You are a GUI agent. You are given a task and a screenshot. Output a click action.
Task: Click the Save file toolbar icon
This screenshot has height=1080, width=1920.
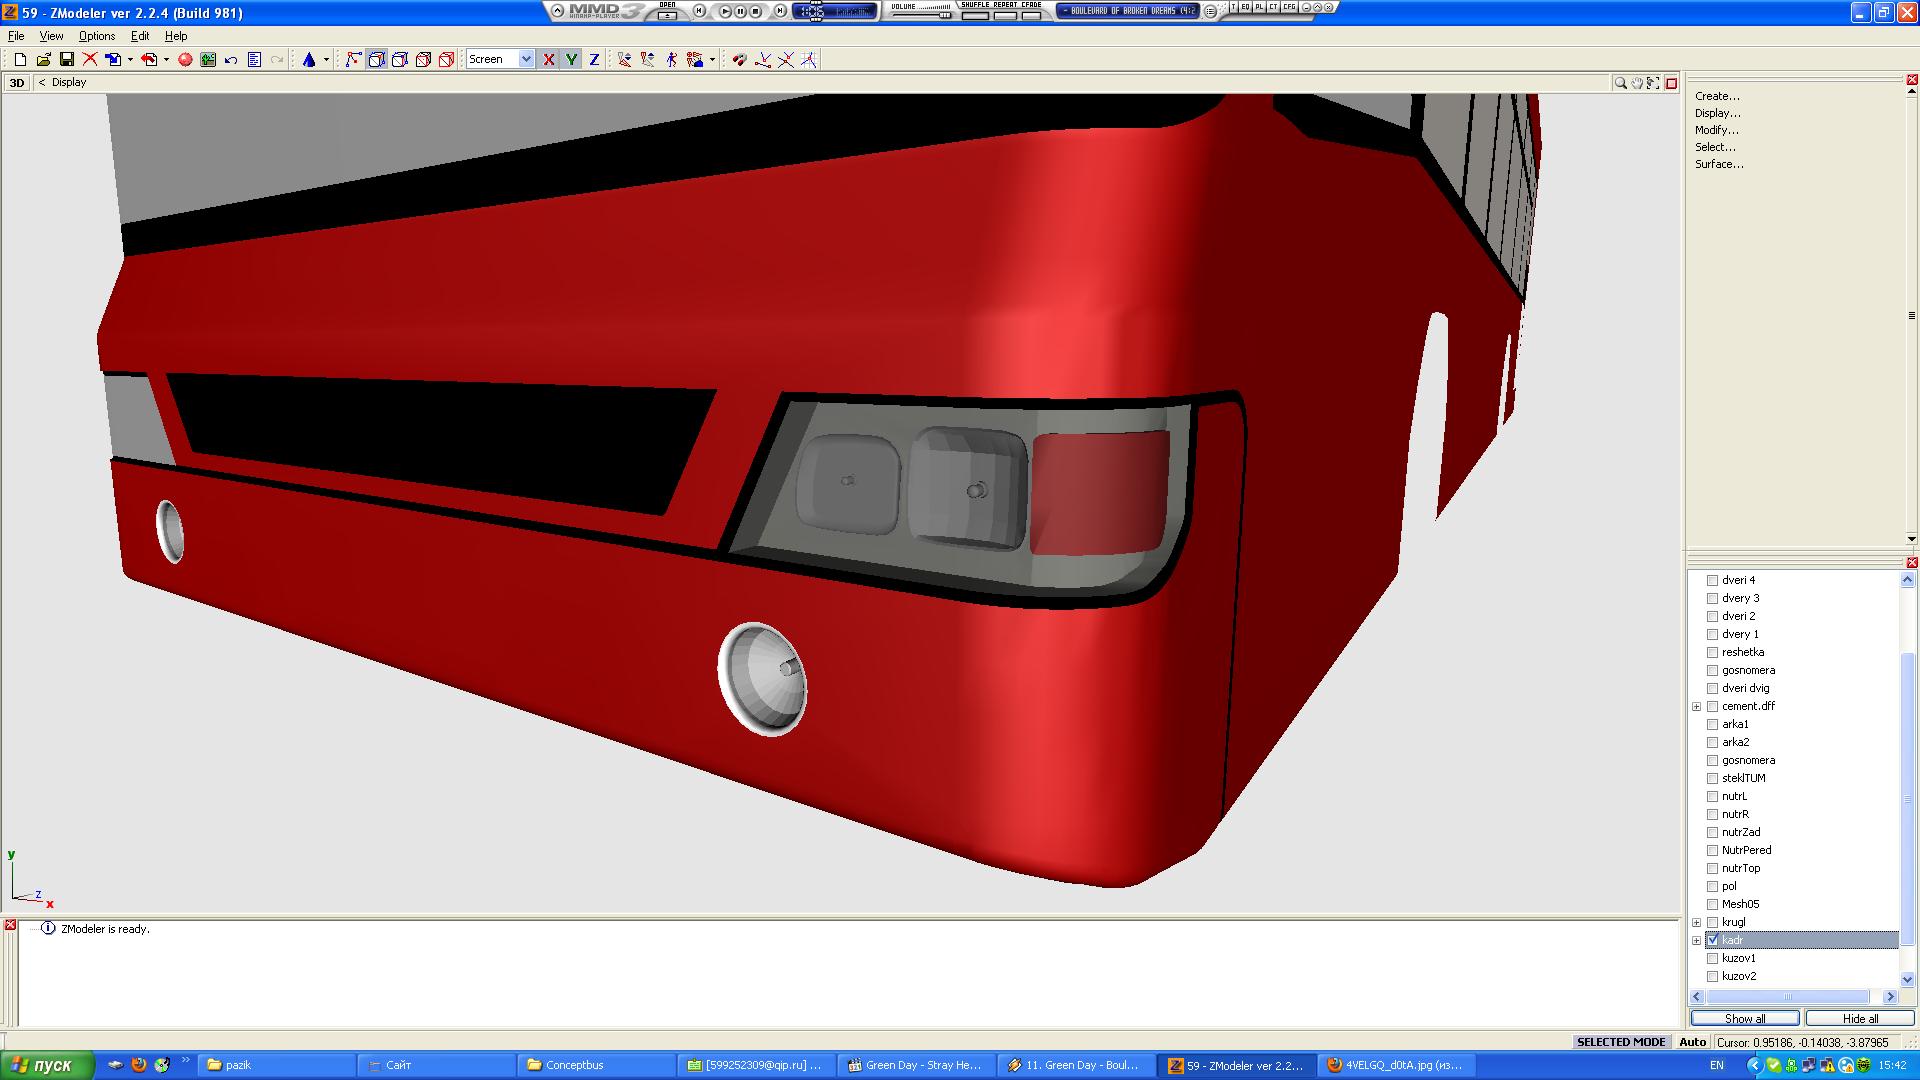[x=66, y=60]
